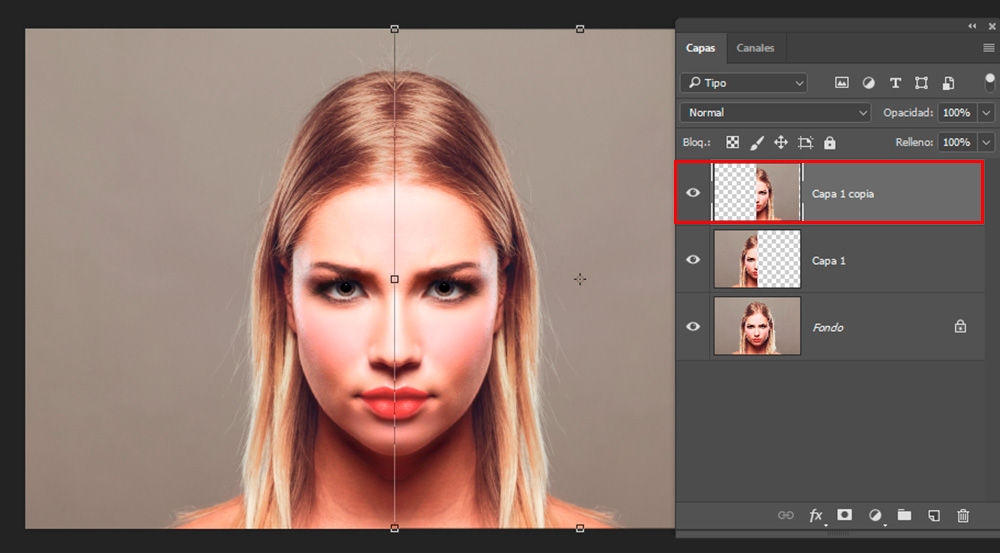
Task: Expand the Opacidad slider arrow
Action: coord(987,113)
